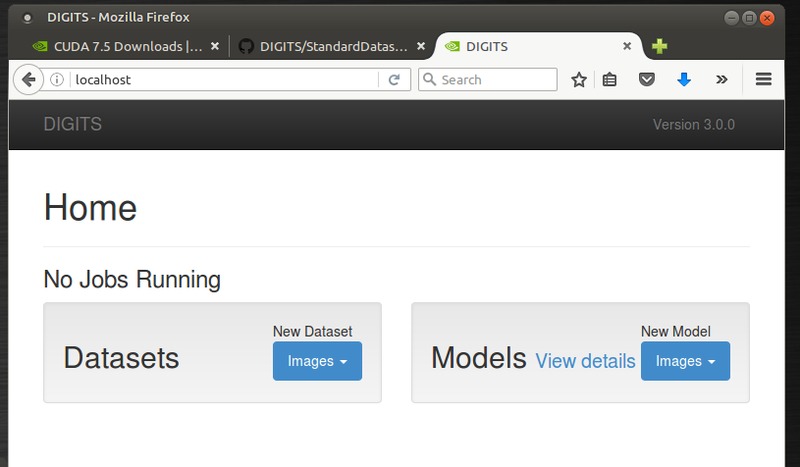Open the Models View details link
This screenshot has height=467, width=800.
(x=585, y=361)
